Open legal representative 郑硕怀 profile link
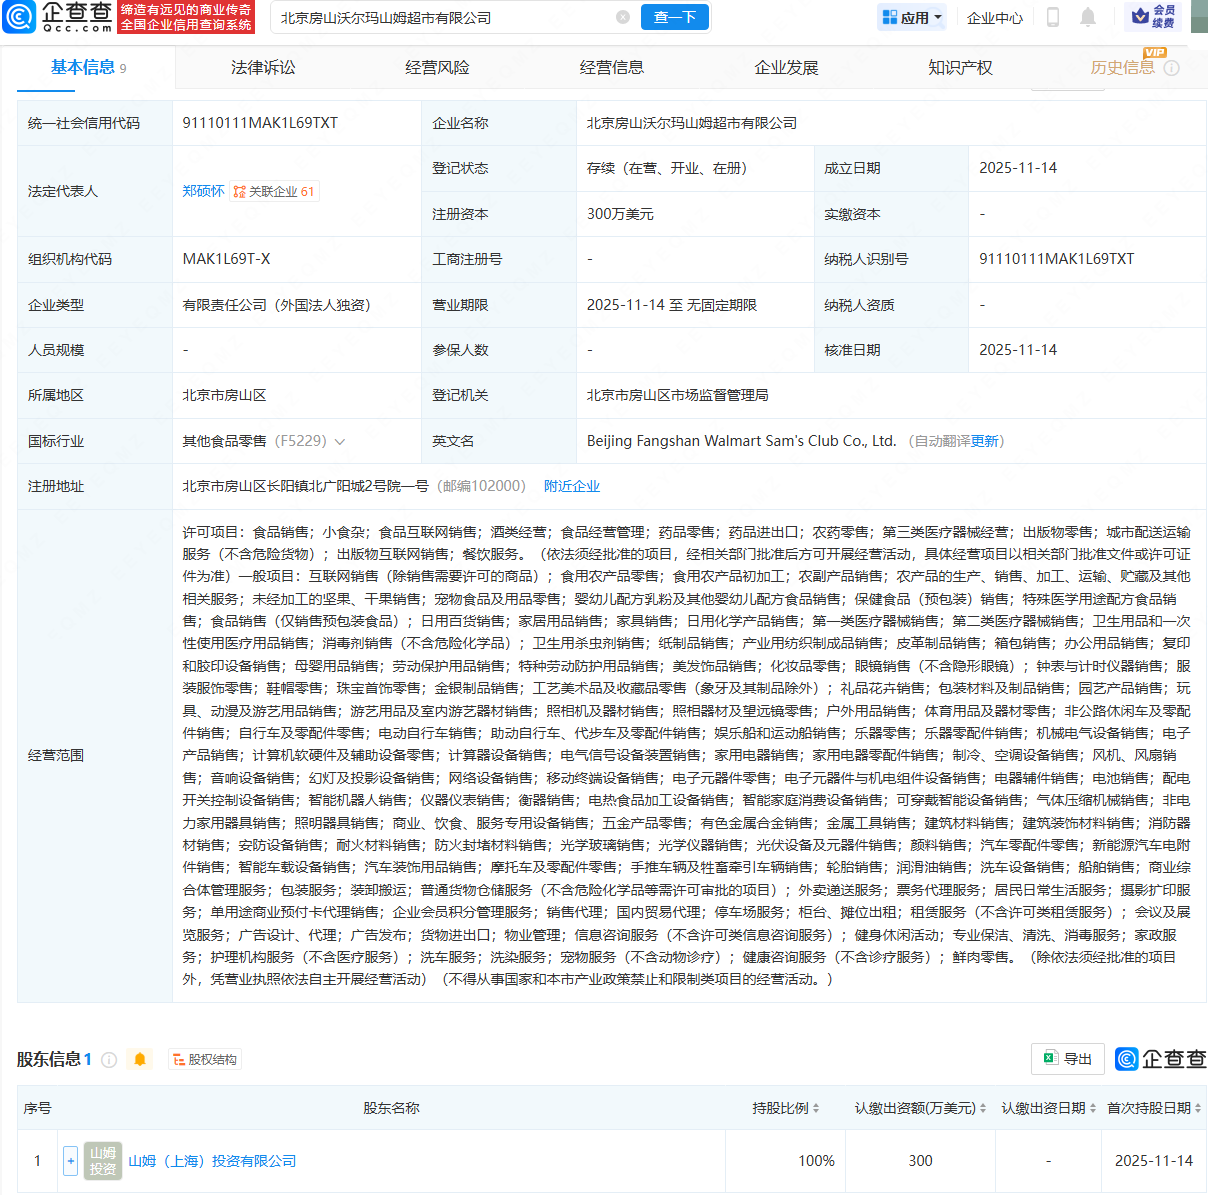This screenshot has width=1208, height=1195. 203,191
